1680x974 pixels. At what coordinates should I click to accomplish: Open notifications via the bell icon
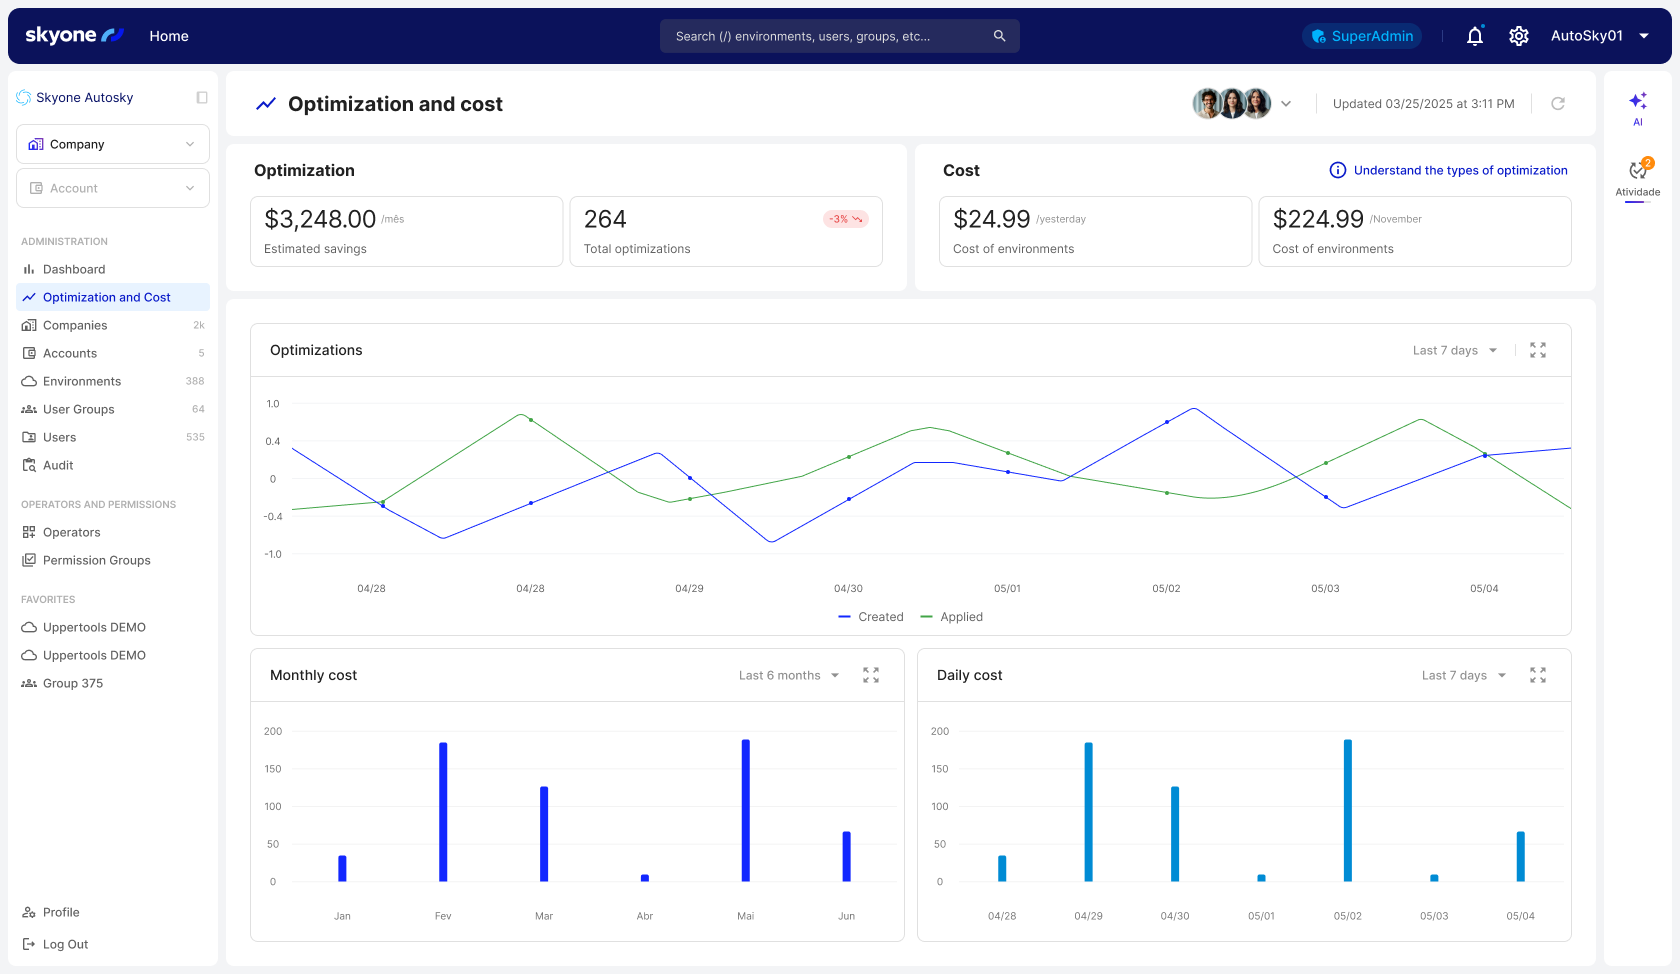[1475, 36]
